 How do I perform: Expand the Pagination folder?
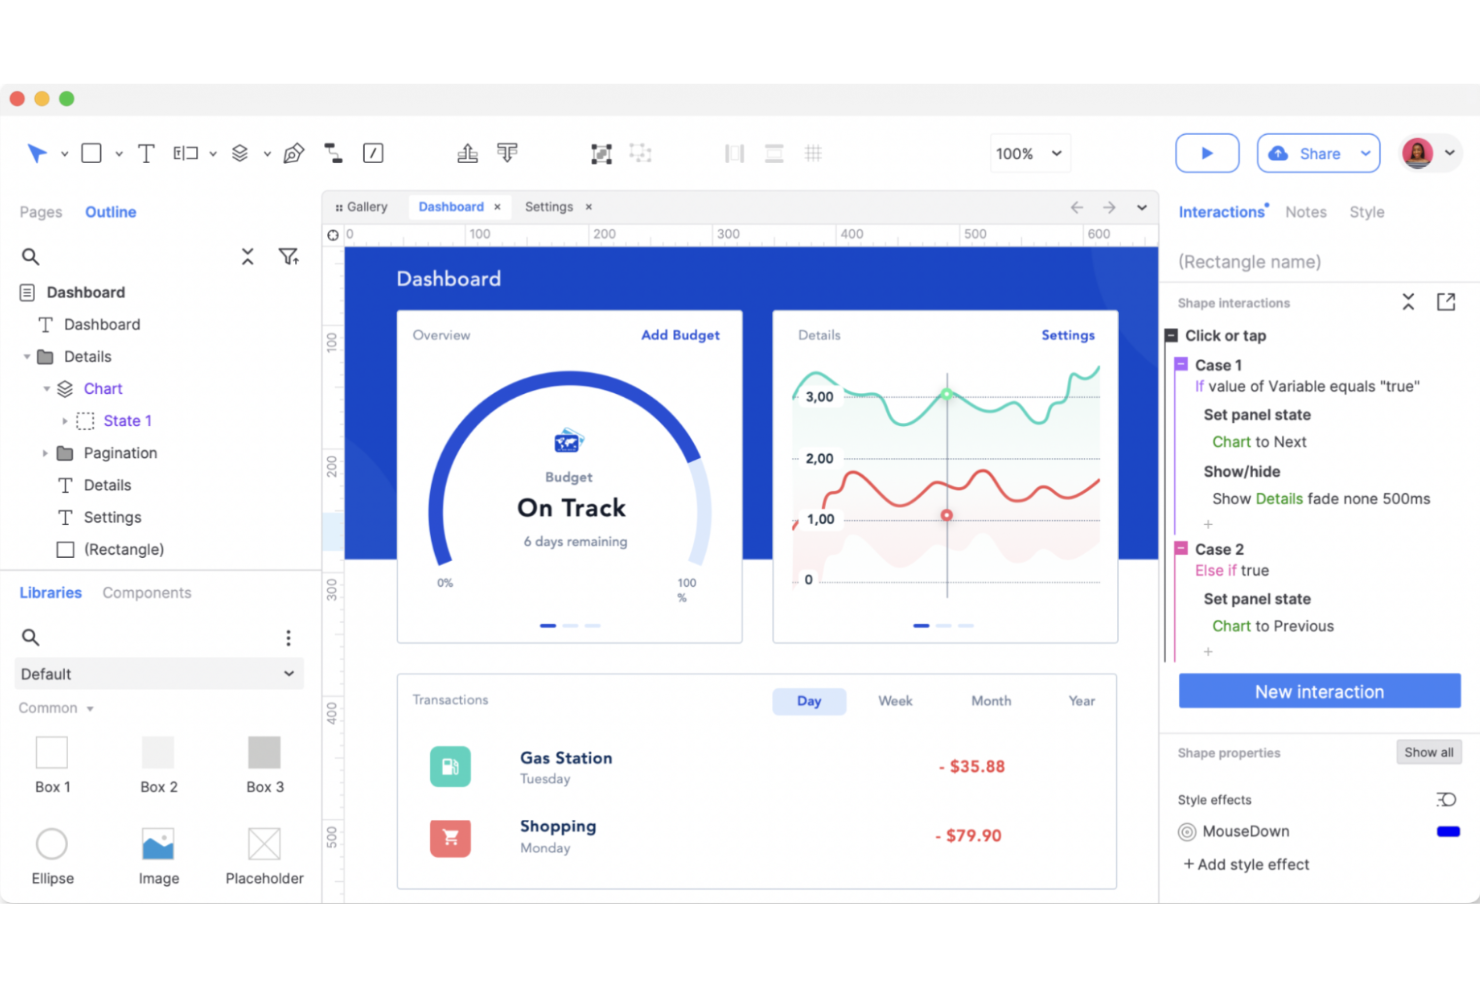click(x=45, y=453)
